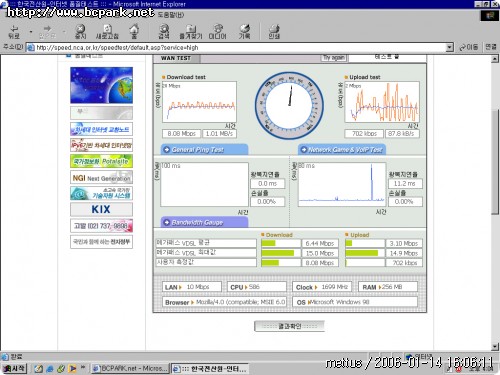Click the 1.01 MB/s download value
500x375 pixels.
[x=219, y=134]
